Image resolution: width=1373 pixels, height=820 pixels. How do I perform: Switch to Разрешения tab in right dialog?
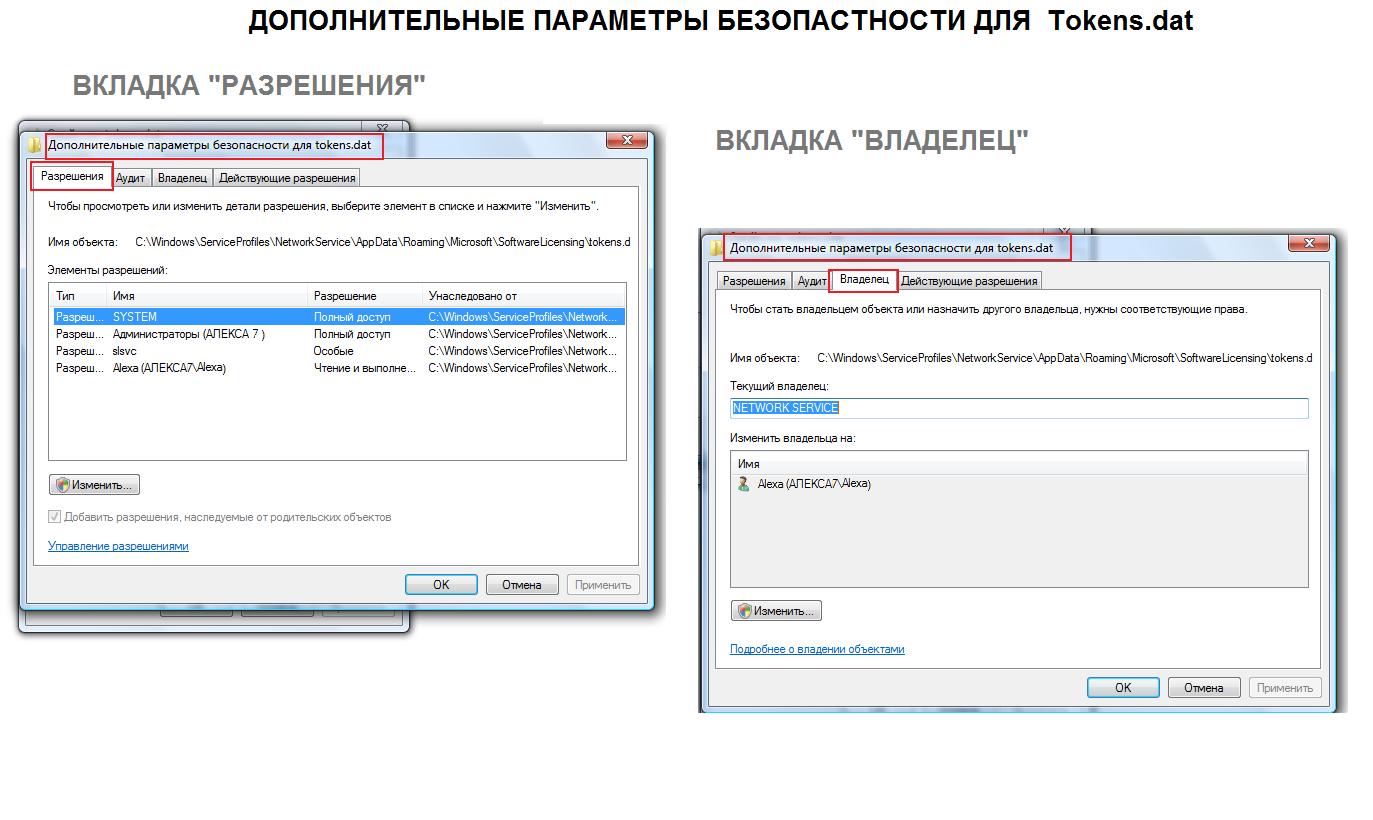pos(754,281)
